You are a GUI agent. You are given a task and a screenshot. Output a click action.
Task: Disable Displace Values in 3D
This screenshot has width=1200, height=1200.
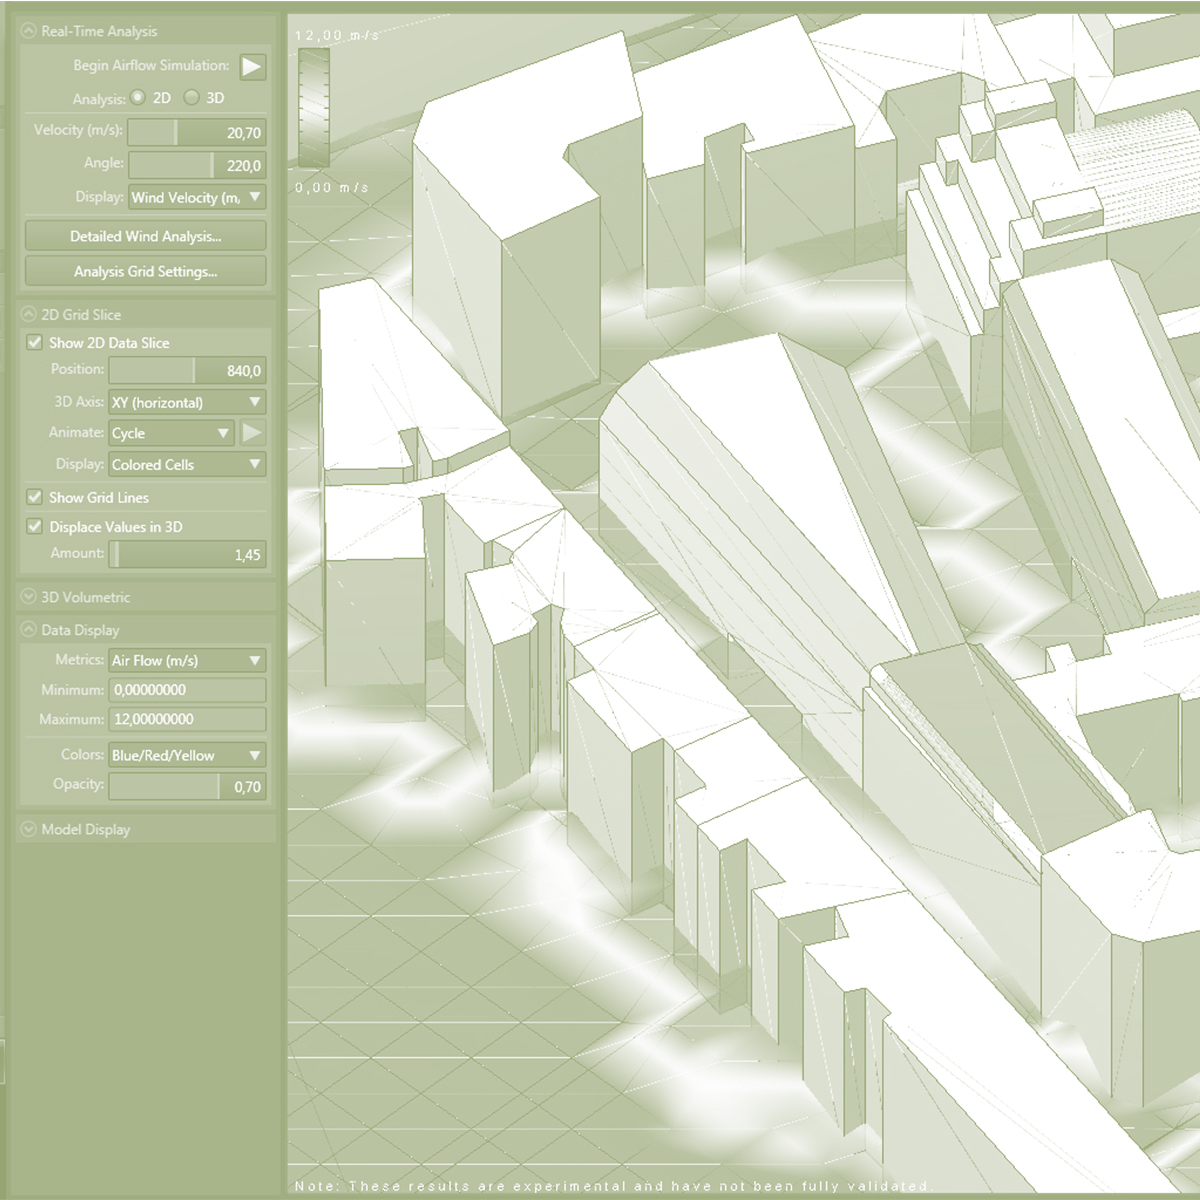pos(35,527)
